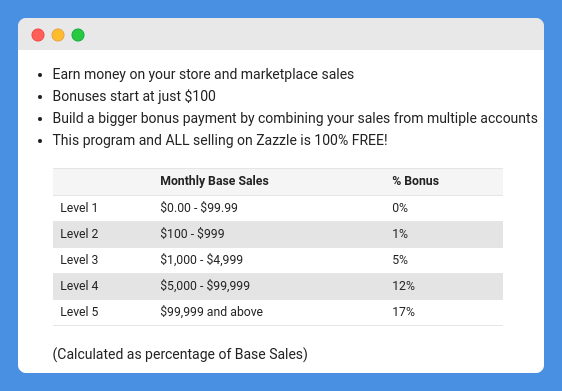
Task: Click the 12% bonus value
Action: pos(404,286)
